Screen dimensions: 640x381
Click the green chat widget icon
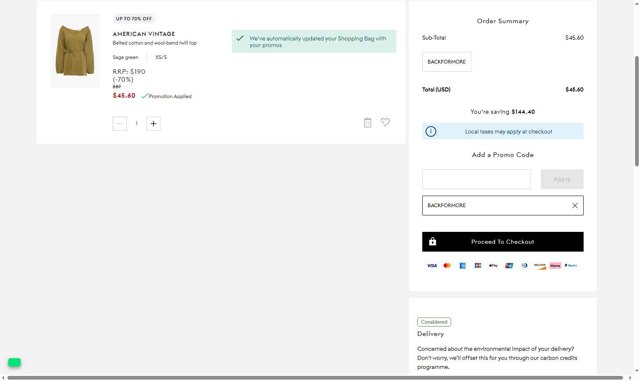14,362
